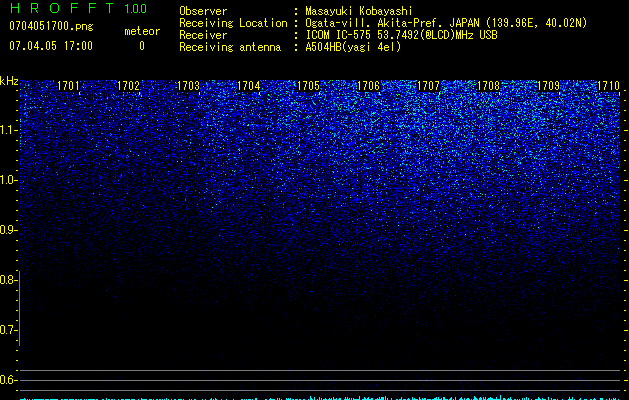Click time marker 1702

tap(128, 86)
